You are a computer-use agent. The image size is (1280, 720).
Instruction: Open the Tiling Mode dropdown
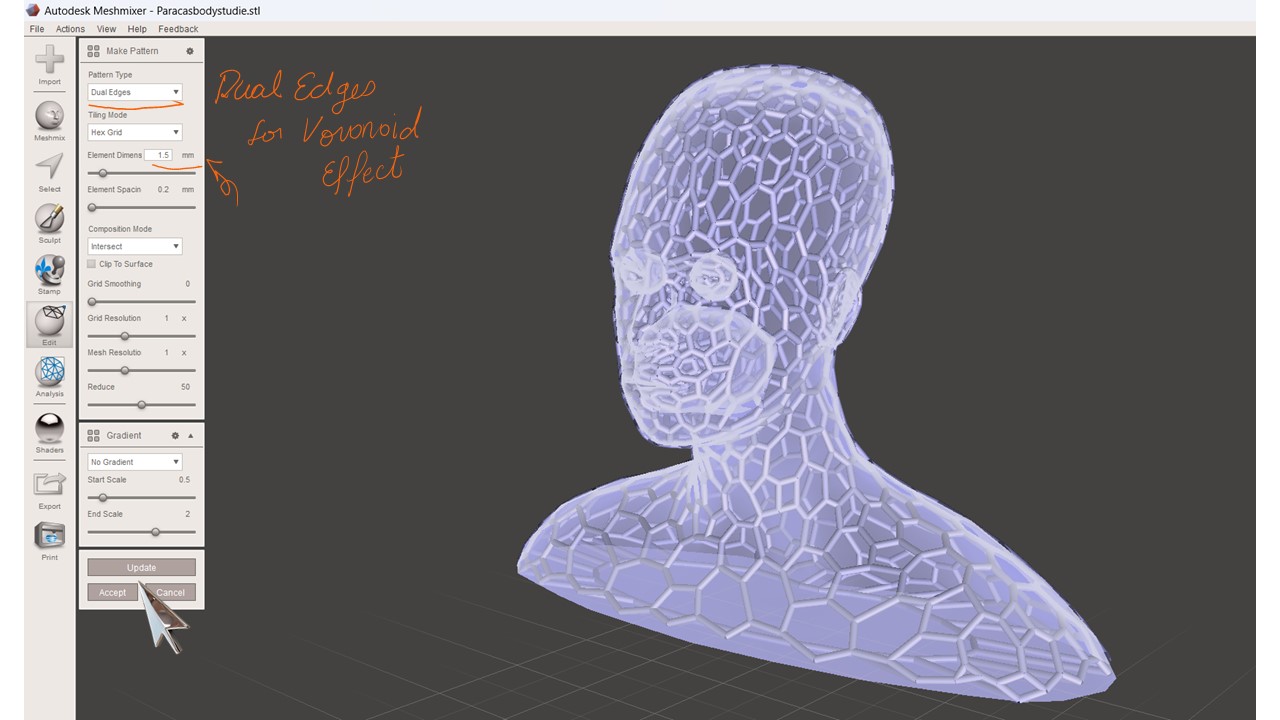tap(135, 132)
